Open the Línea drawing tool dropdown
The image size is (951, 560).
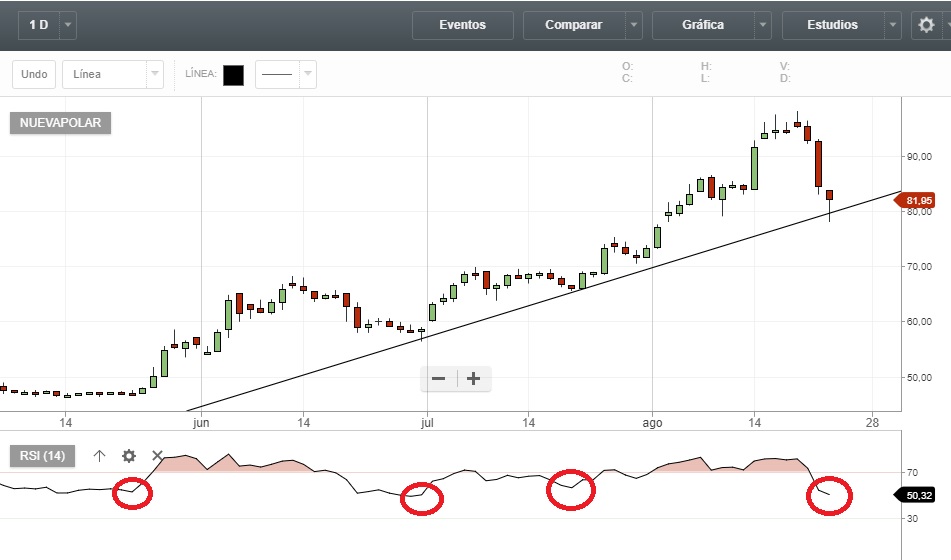pyautogui.click(x=113, y=74)
